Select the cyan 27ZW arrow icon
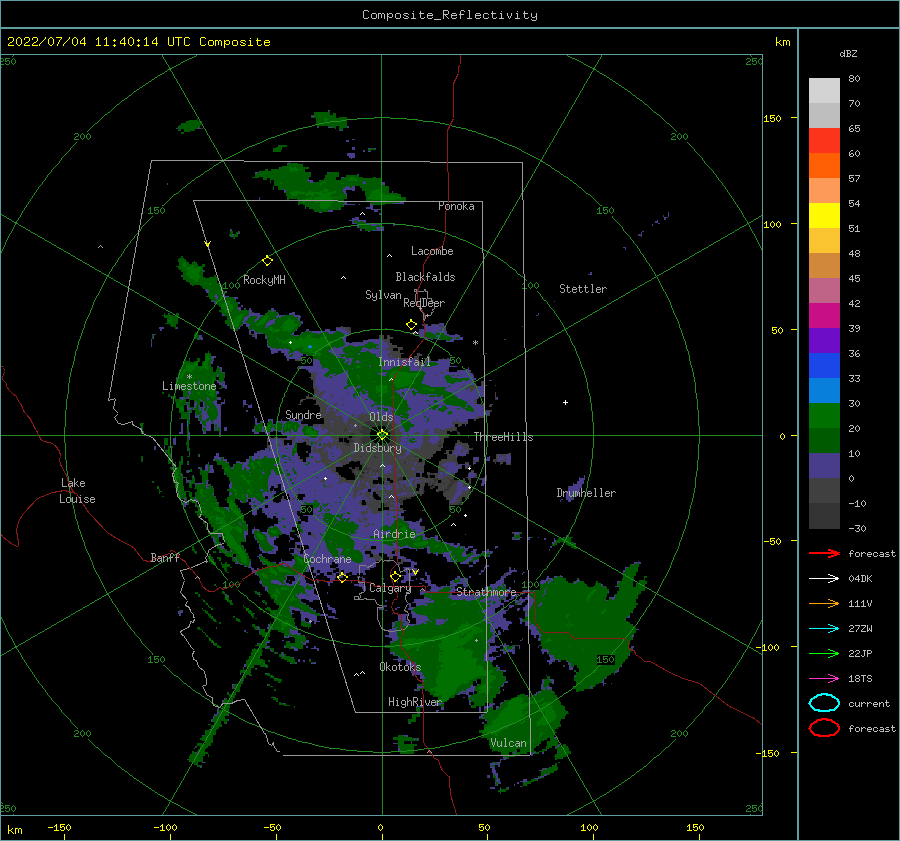 coord(824,629)
